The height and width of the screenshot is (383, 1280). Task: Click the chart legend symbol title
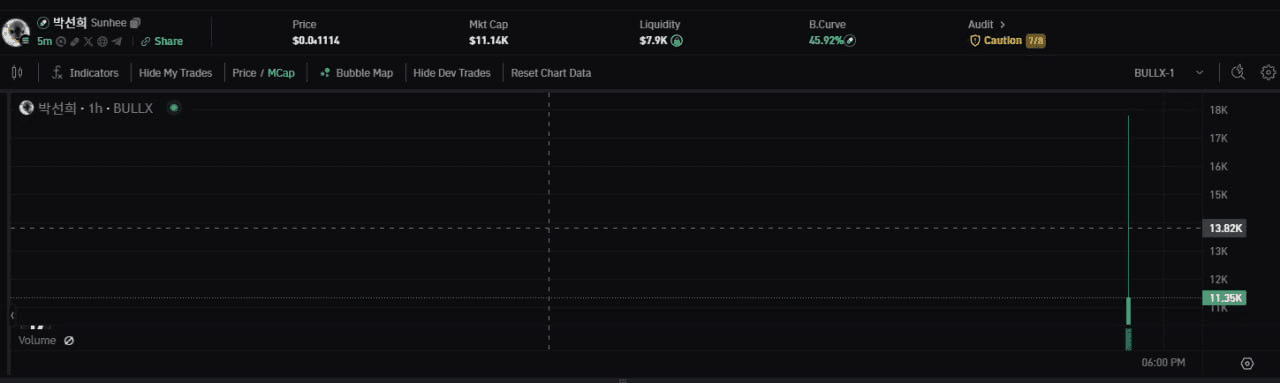coord(95,108)
